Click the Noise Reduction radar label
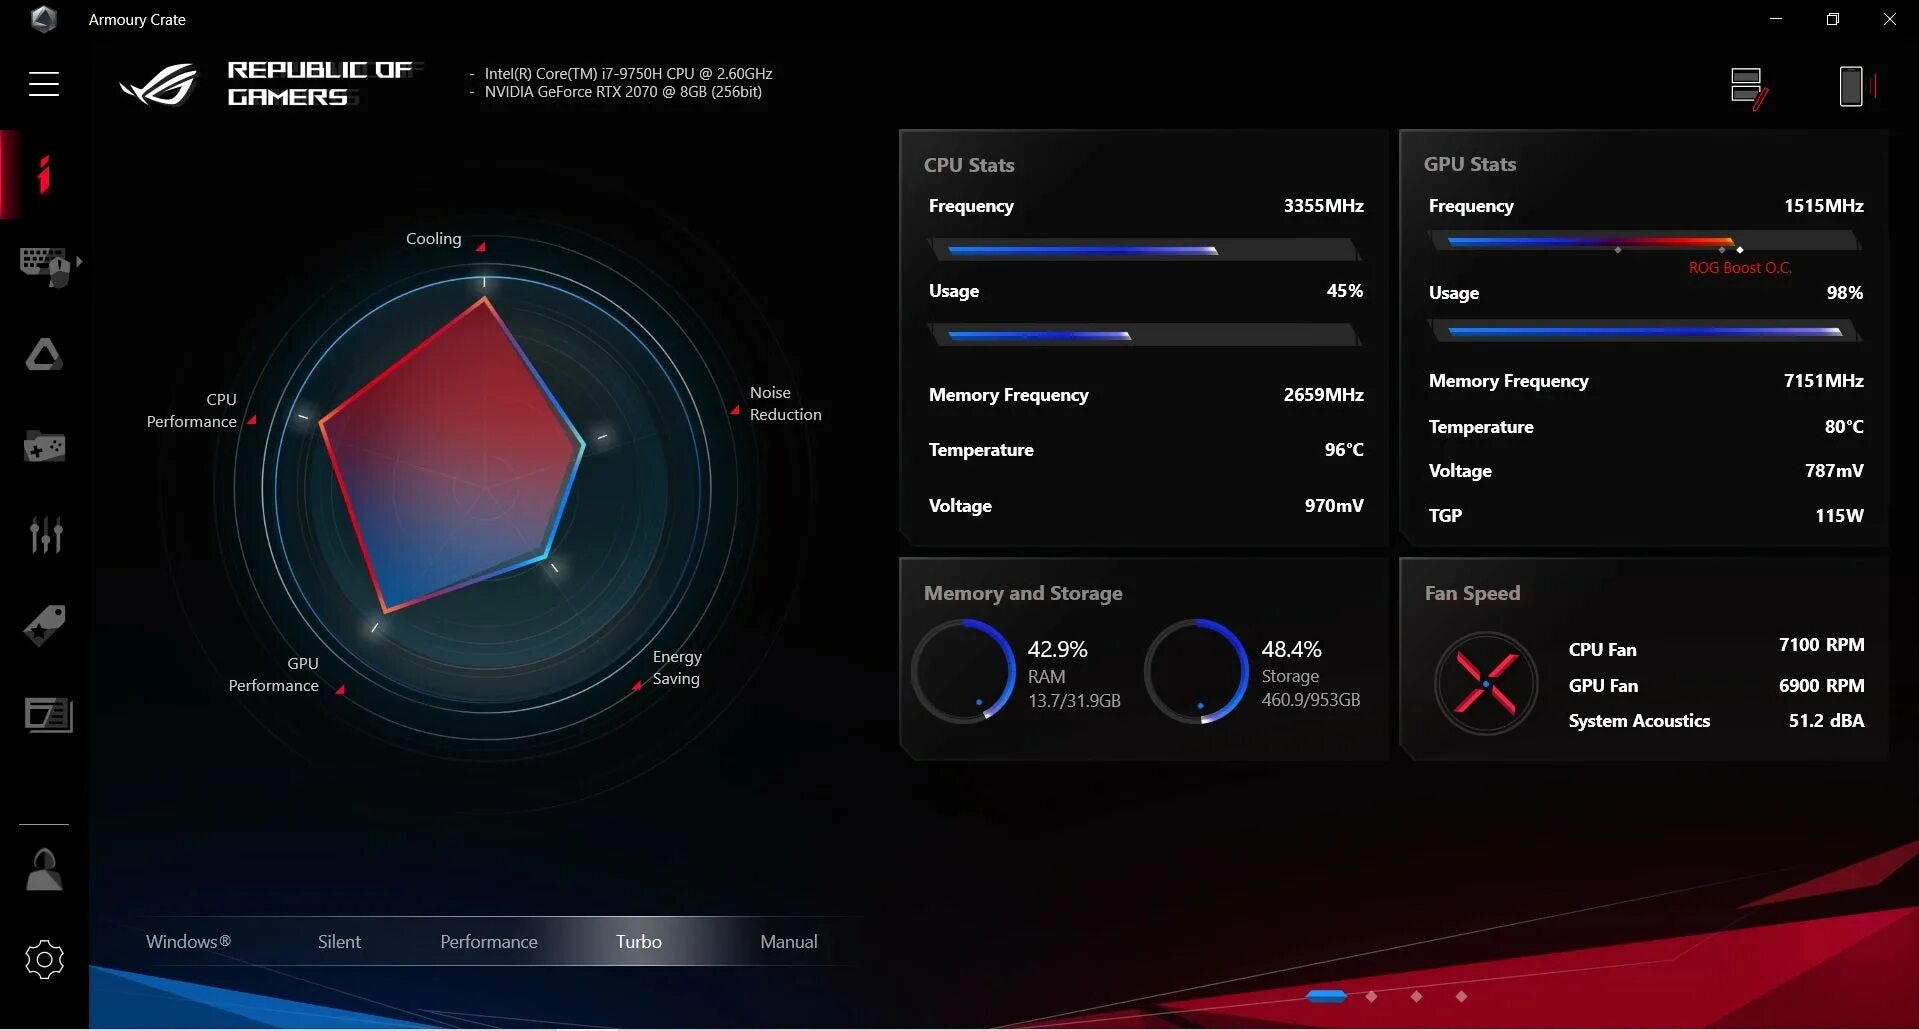The height and width of the screenshot is (1031, 1919). tap(786, 404)
